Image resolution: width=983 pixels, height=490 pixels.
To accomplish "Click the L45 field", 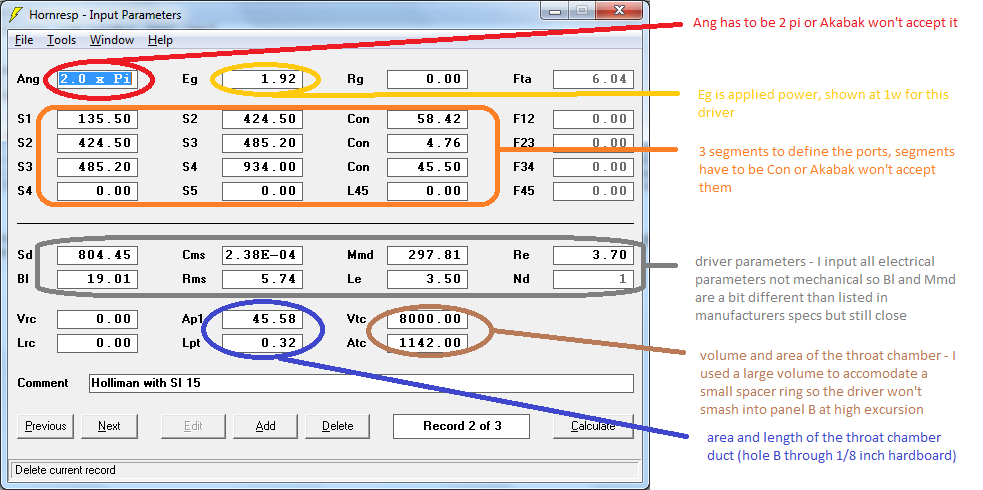I will [428, 190].
